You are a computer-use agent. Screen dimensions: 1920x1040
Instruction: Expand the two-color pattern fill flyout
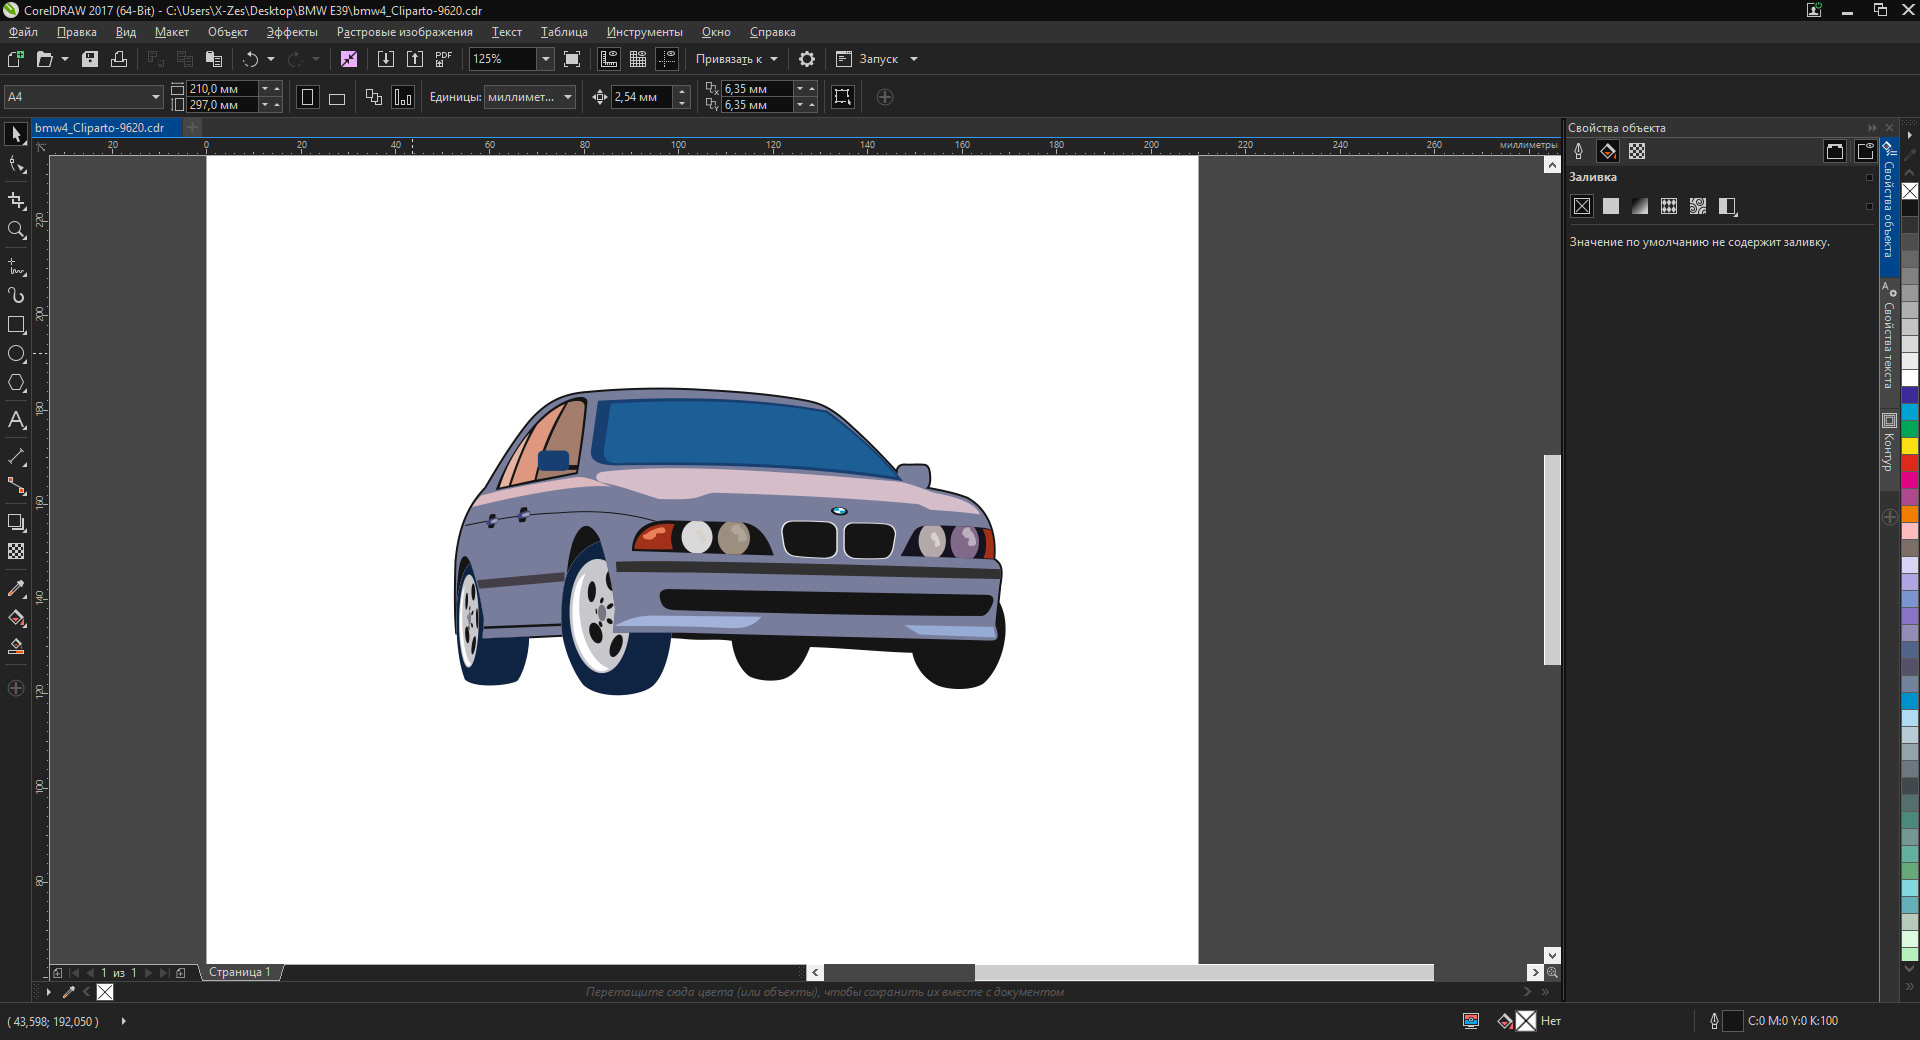(1727, 206)
